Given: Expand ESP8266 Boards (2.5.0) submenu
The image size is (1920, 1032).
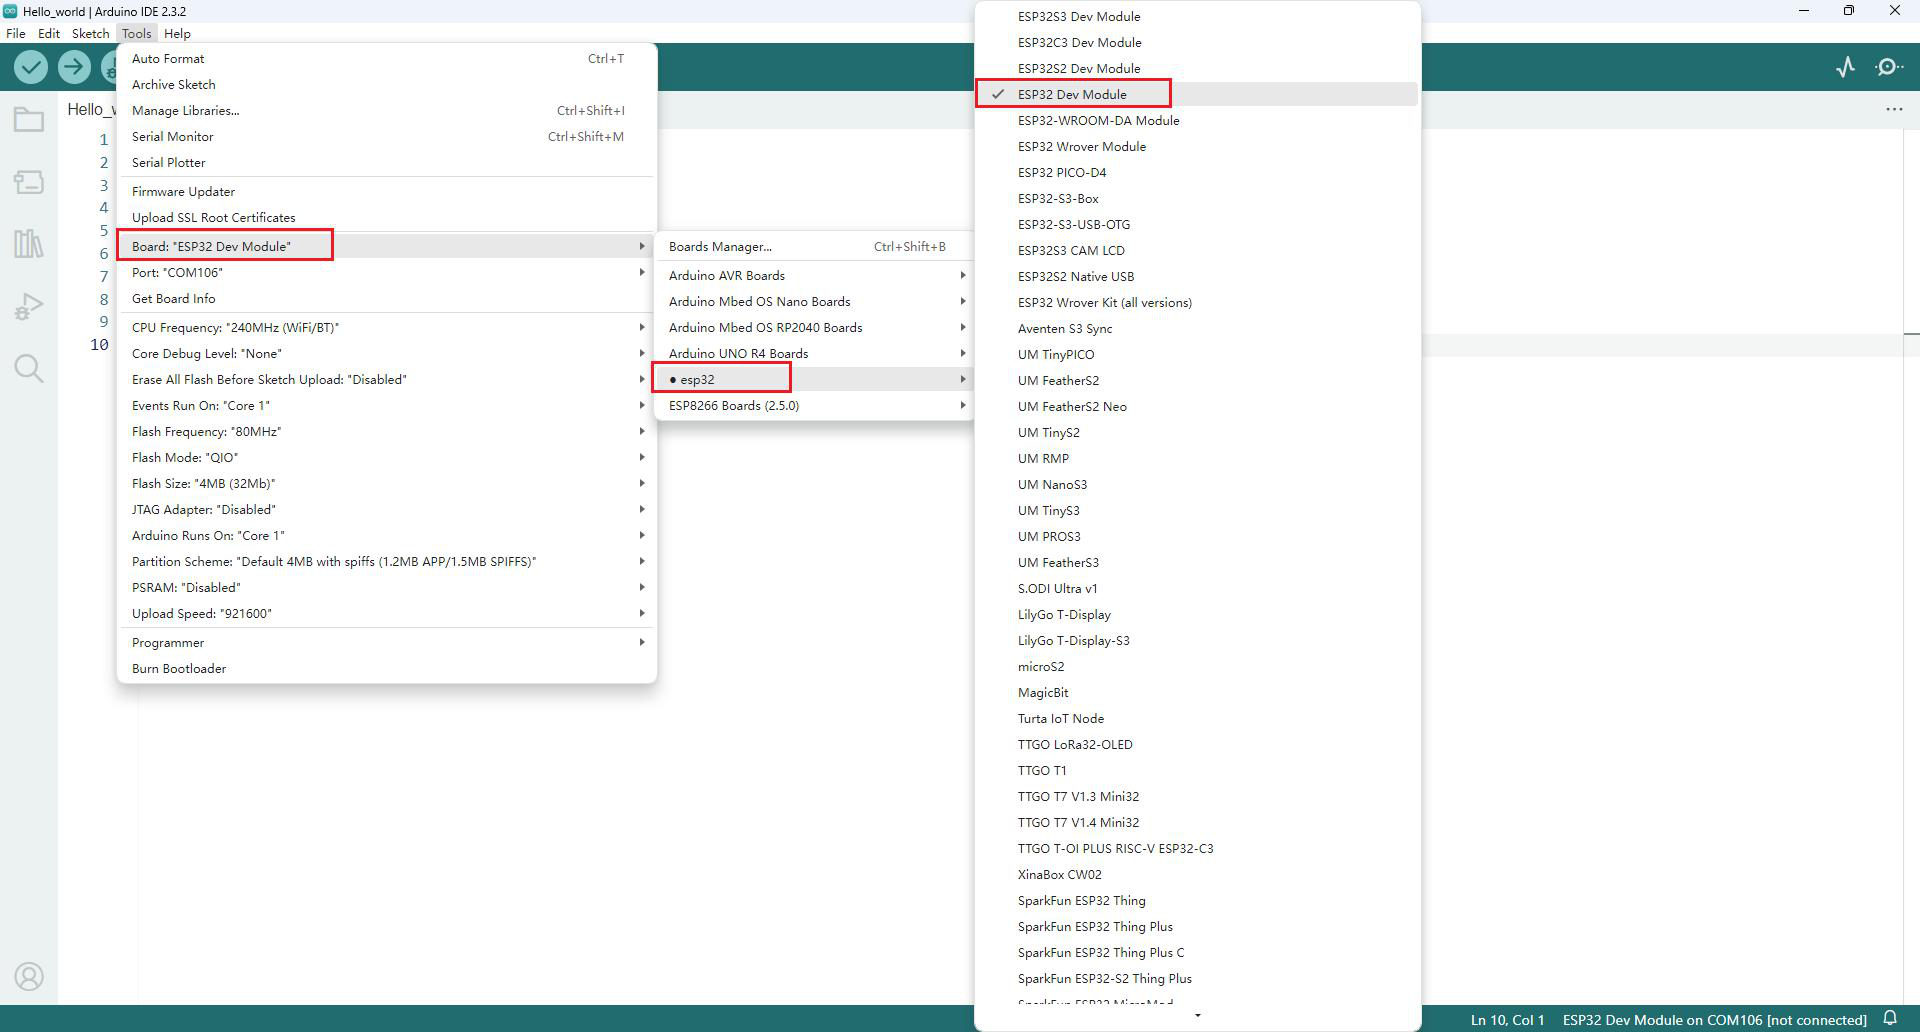Looking at the screenshot, I should click(x=814, y=405).
